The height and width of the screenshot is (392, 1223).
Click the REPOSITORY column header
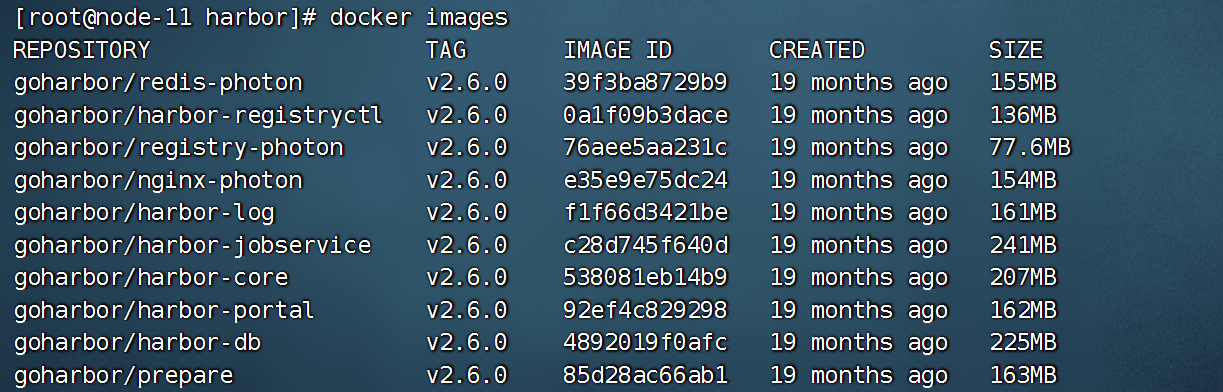coord(81,50)
